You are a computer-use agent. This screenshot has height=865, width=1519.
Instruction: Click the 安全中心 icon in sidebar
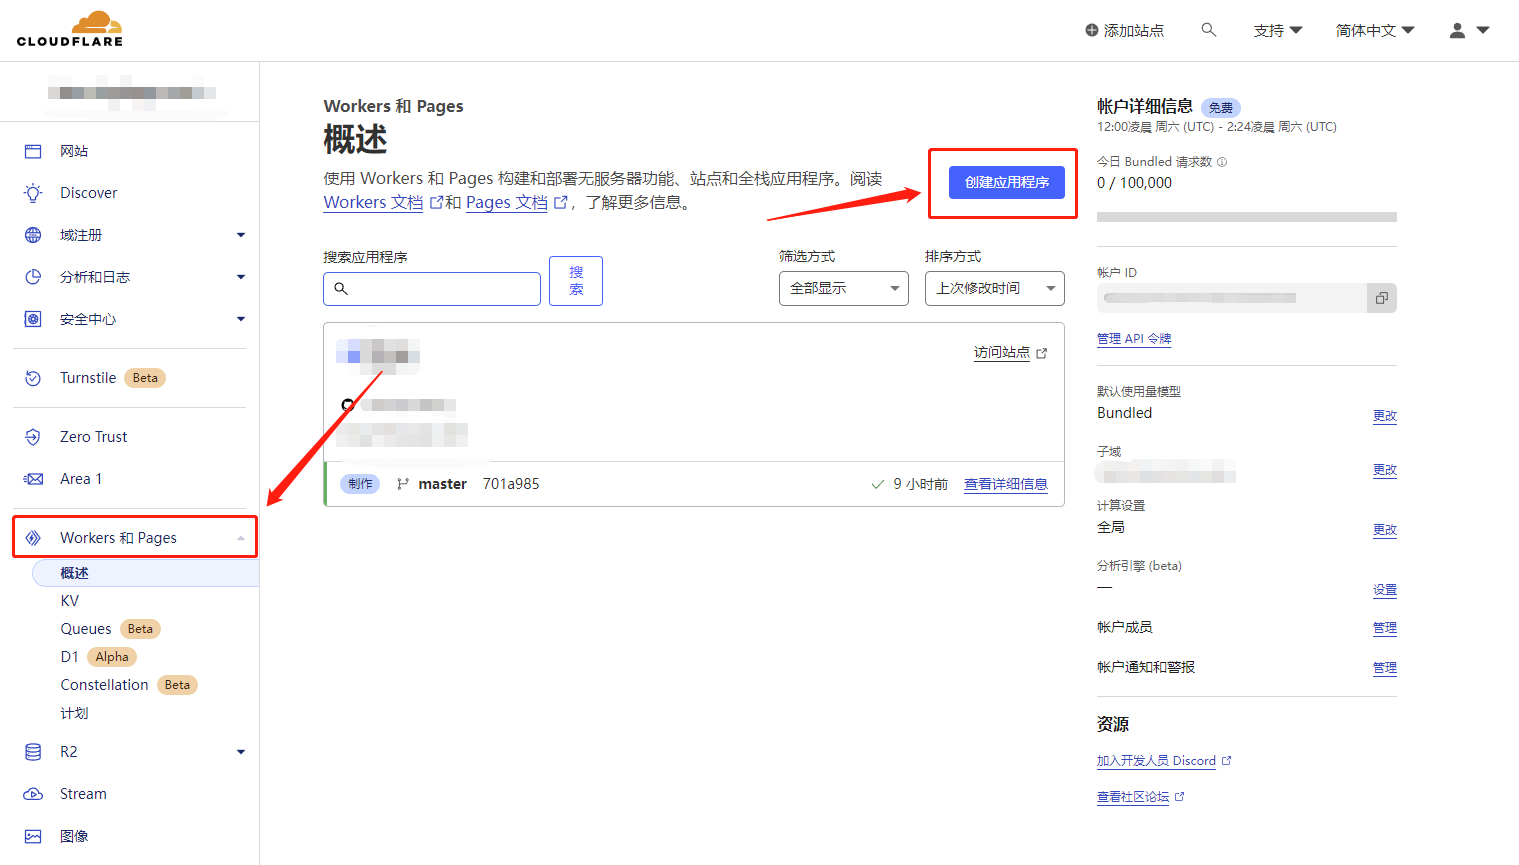[33, 319]
